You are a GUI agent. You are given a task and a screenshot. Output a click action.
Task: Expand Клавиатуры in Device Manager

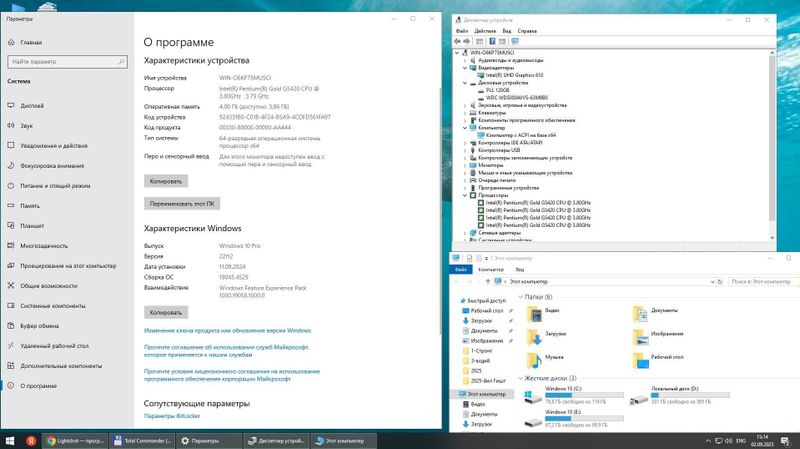[x=465, y=113]
